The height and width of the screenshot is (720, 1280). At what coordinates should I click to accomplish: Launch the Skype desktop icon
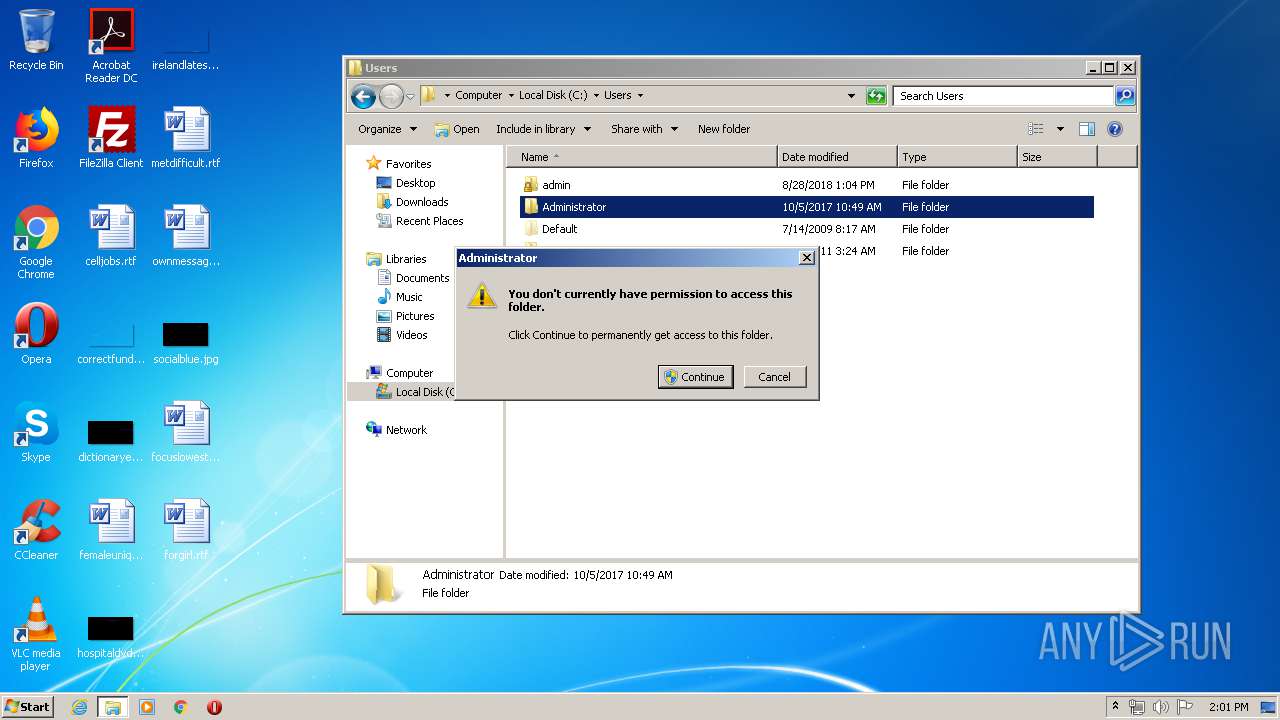coord(36,432)
